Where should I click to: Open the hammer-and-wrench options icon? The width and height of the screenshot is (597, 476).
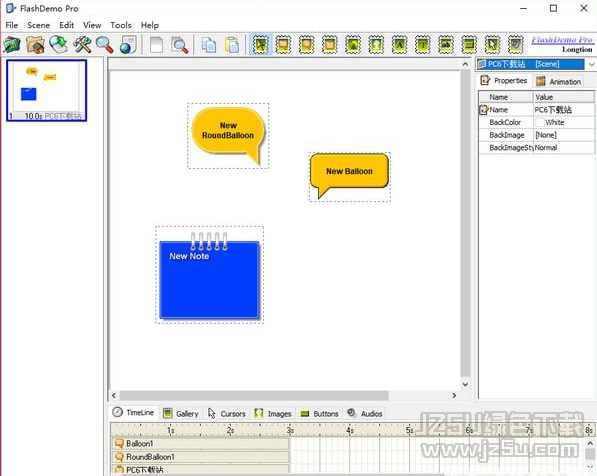point(82,45)
